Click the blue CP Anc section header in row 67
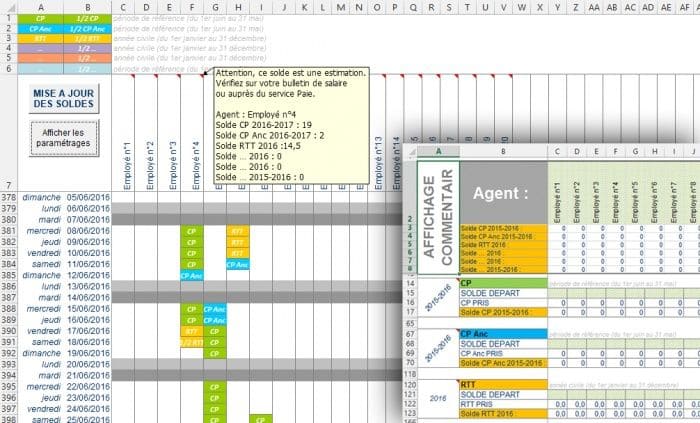Viewport: 700px width, 423px height. tap(504, 334)
